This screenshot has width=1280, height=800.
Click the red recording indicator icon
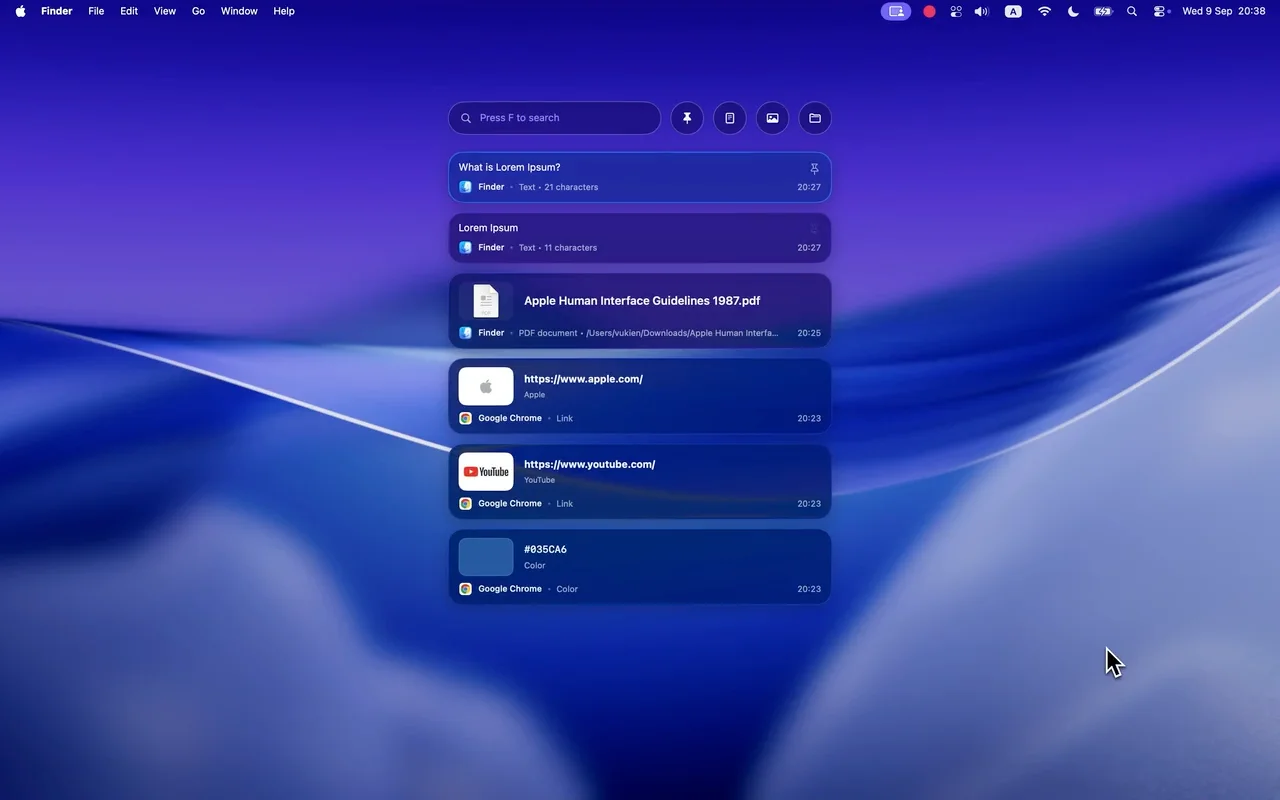tap(929, 11)
